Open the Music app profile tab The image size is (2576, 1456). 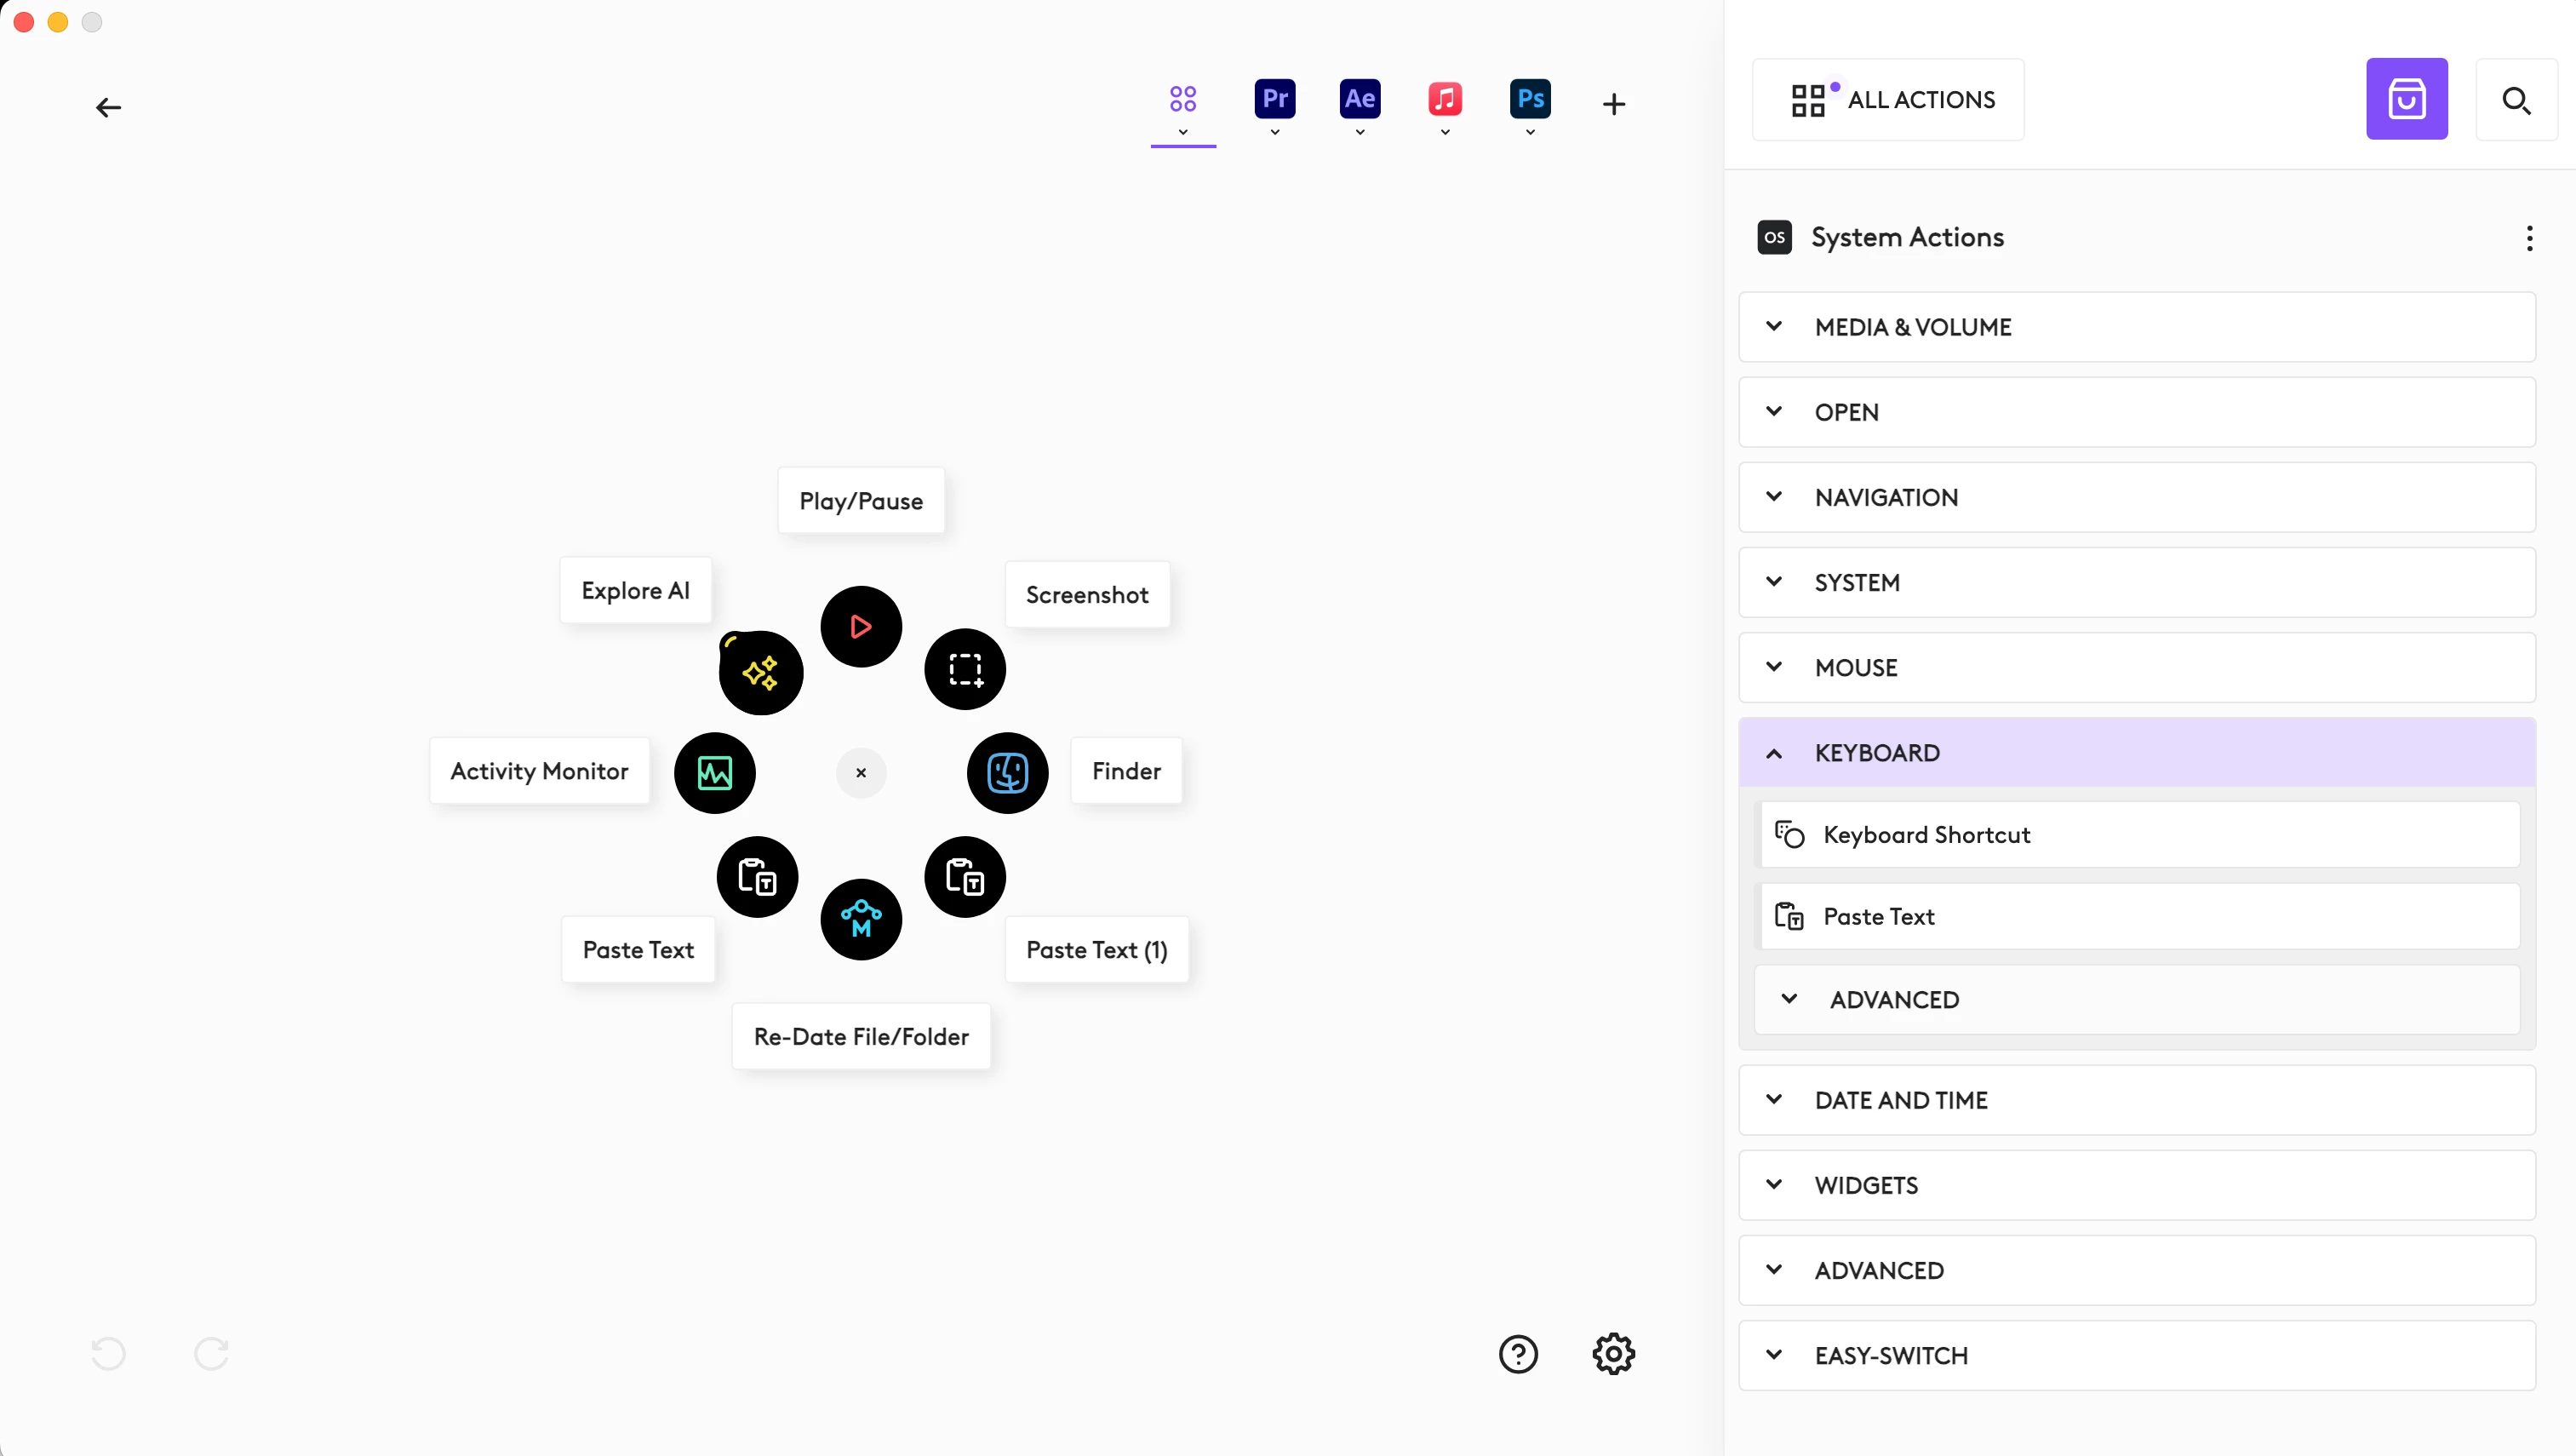(1445, 99)
